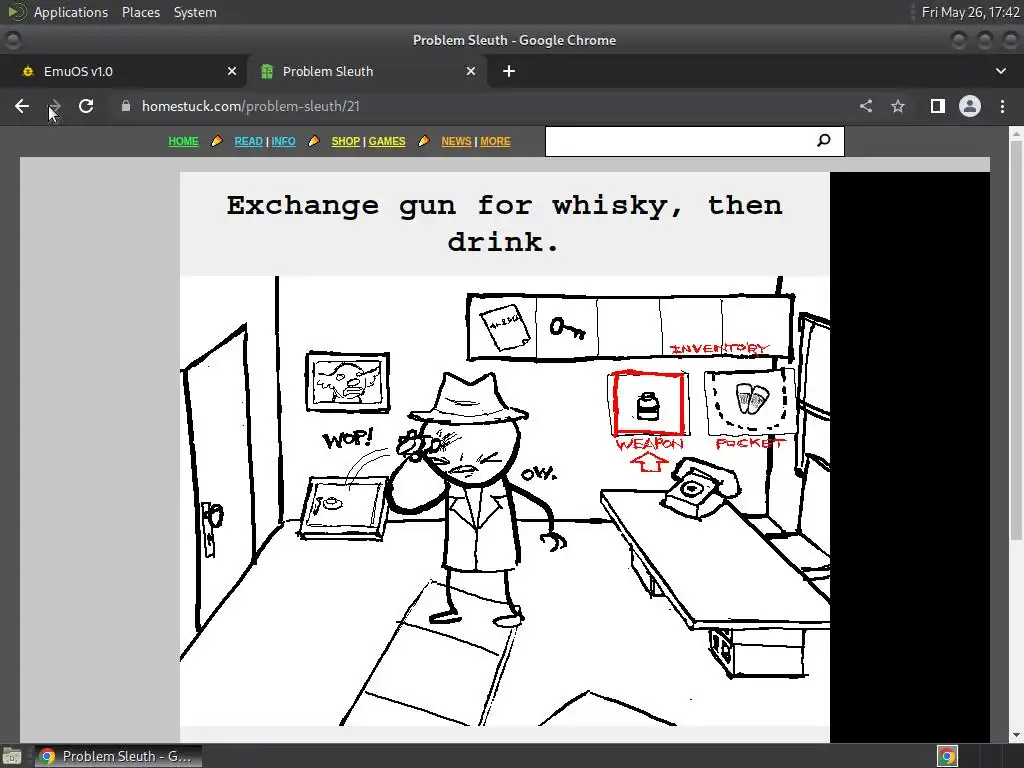Viewport: 1024px width, 768px height.
Task: Click the address bar URL
Action: 251,106
